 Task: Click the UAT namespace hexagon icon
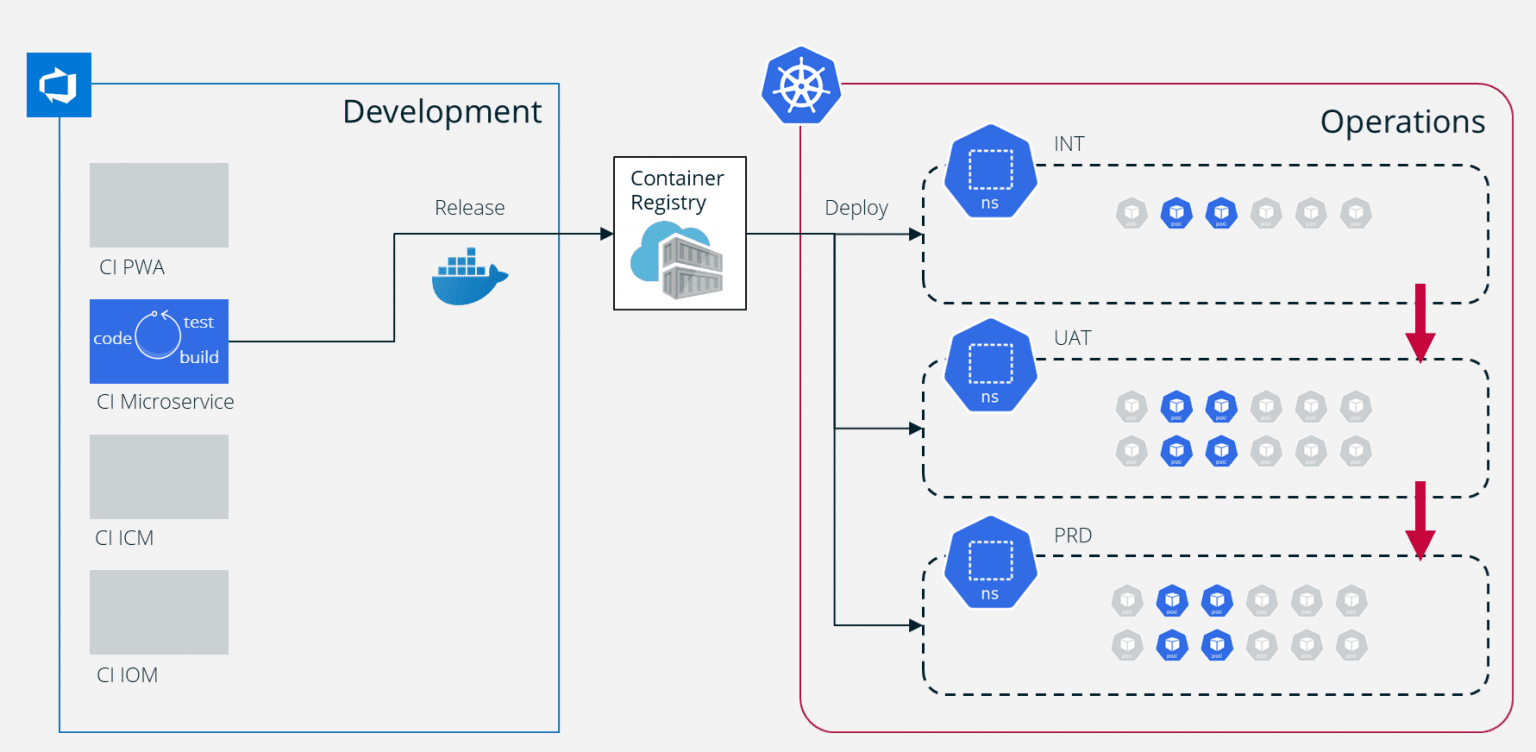tap(988, 365)
